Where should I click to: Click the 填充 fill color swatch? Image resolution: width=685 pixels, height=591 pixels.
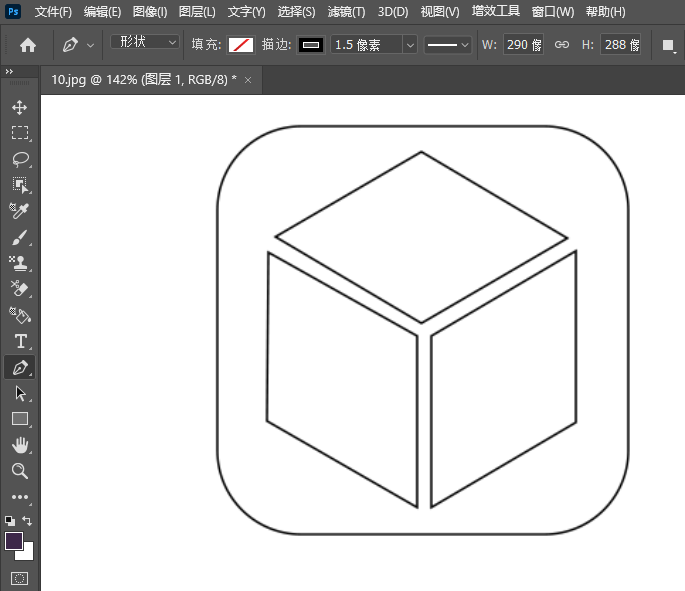tap(241, 45)
